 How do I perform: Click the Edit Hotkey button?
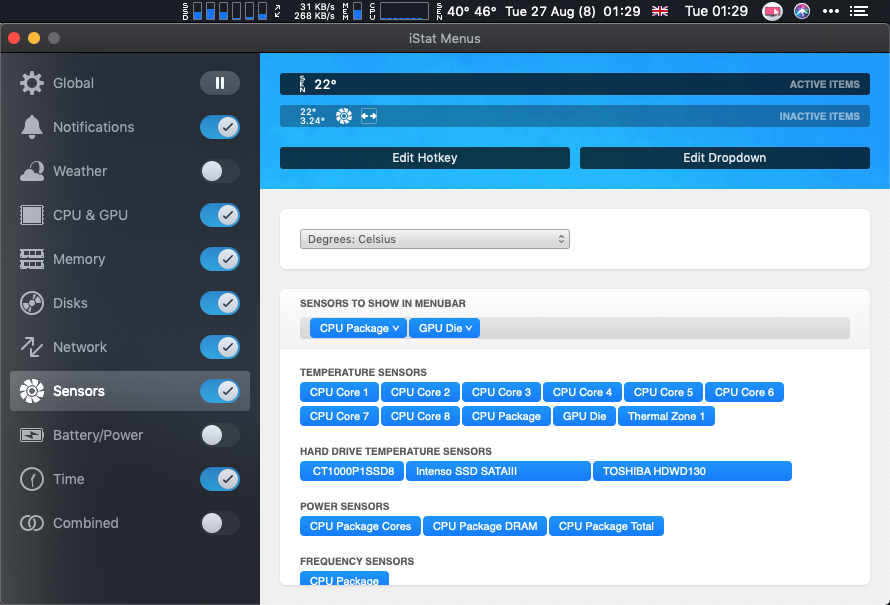425,158
